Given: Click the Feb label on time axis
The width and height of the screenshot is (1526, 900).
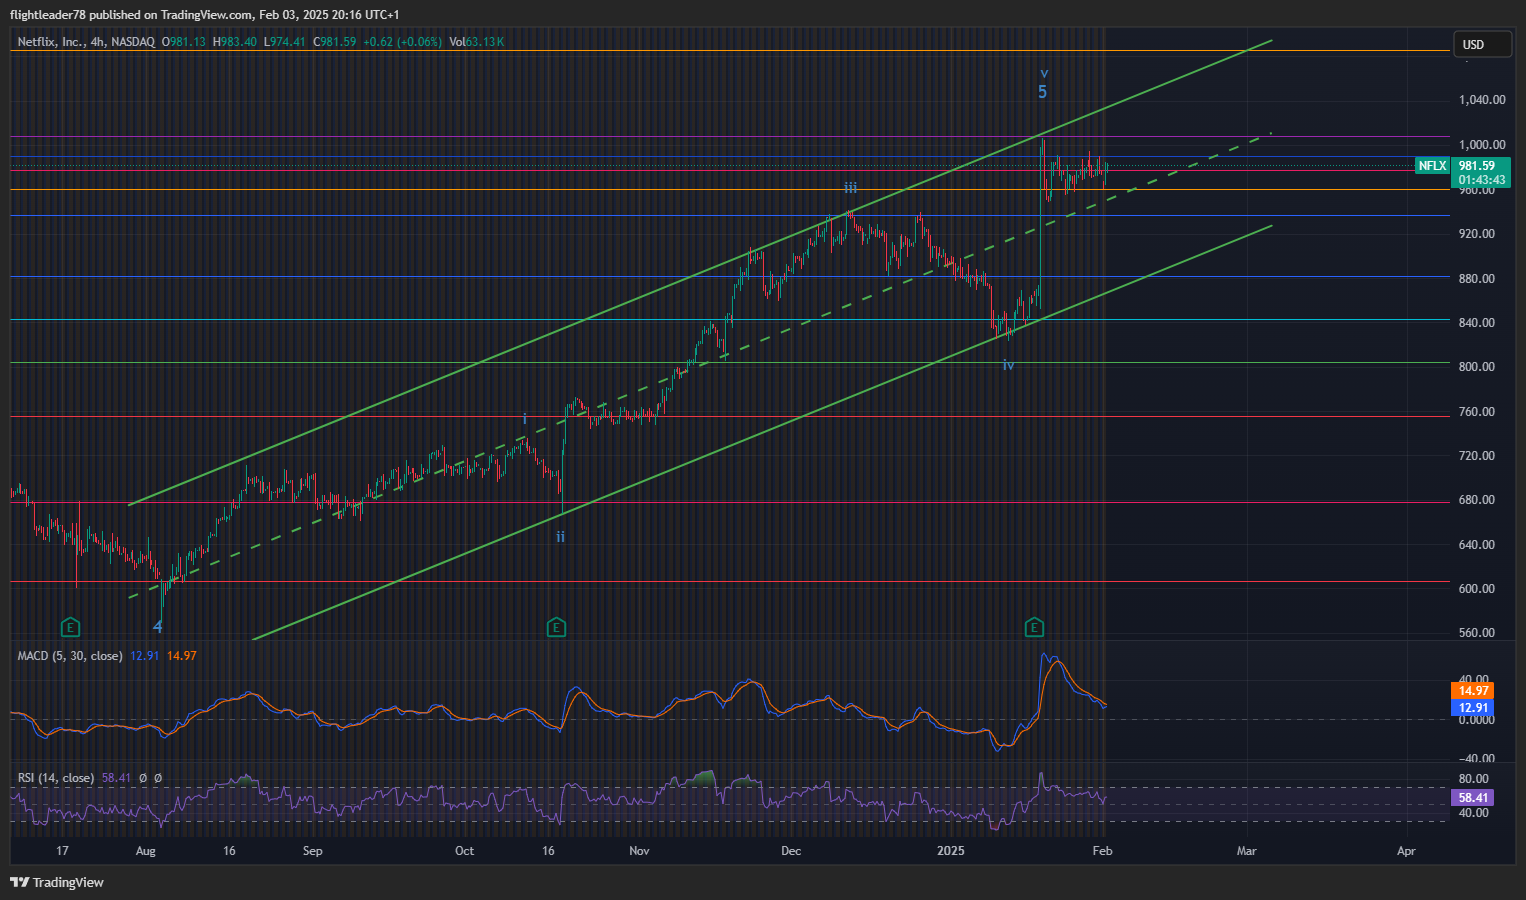Looking at the screenshot, I should tap(1102, 851).
